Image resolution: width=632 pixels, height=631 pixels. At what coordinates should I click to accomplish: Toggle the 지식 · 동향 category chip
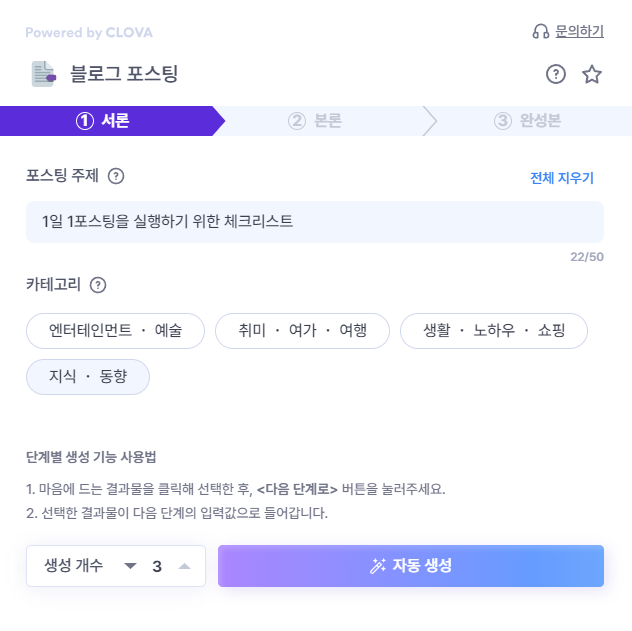[x=88, y=377]
